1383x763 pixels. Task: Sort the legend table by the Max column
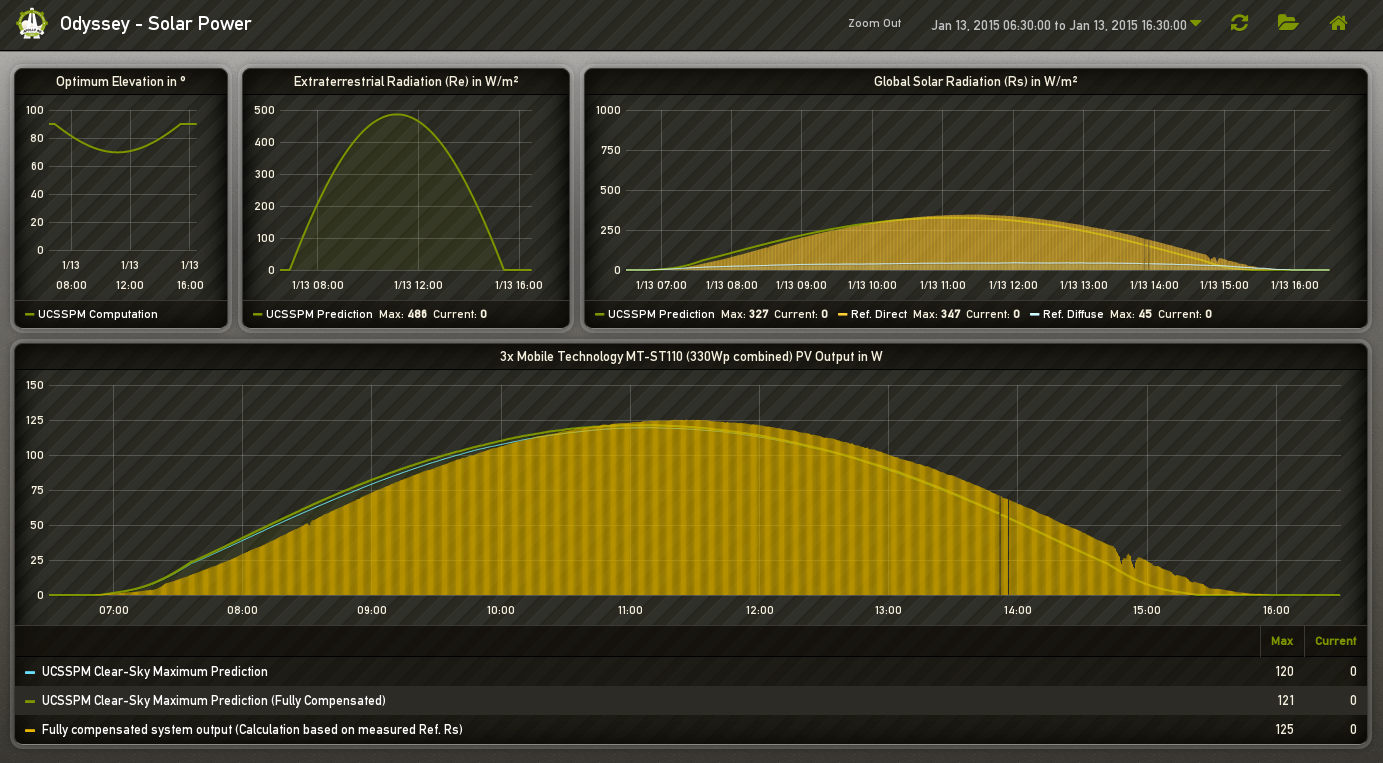(x=1281, y=641)
